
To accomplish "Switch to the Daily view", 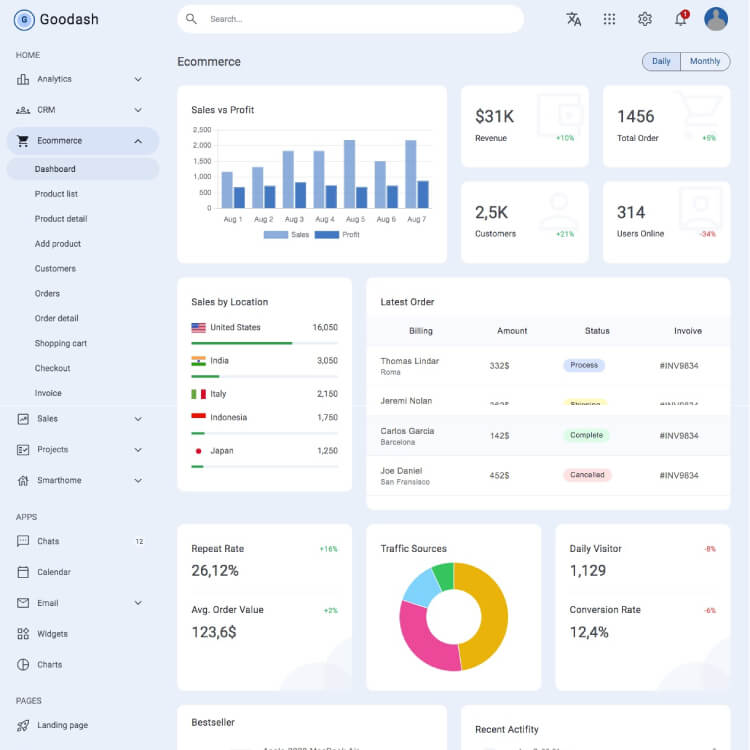I will tap(661, 62).
